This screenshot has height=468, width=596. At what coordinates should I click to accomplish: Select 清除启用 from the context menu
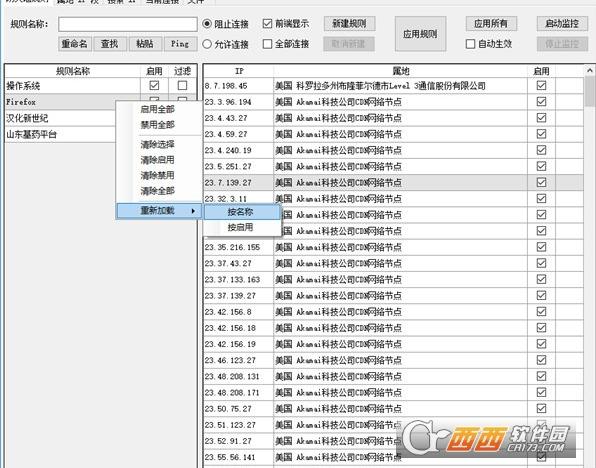[x=157, y=160]
